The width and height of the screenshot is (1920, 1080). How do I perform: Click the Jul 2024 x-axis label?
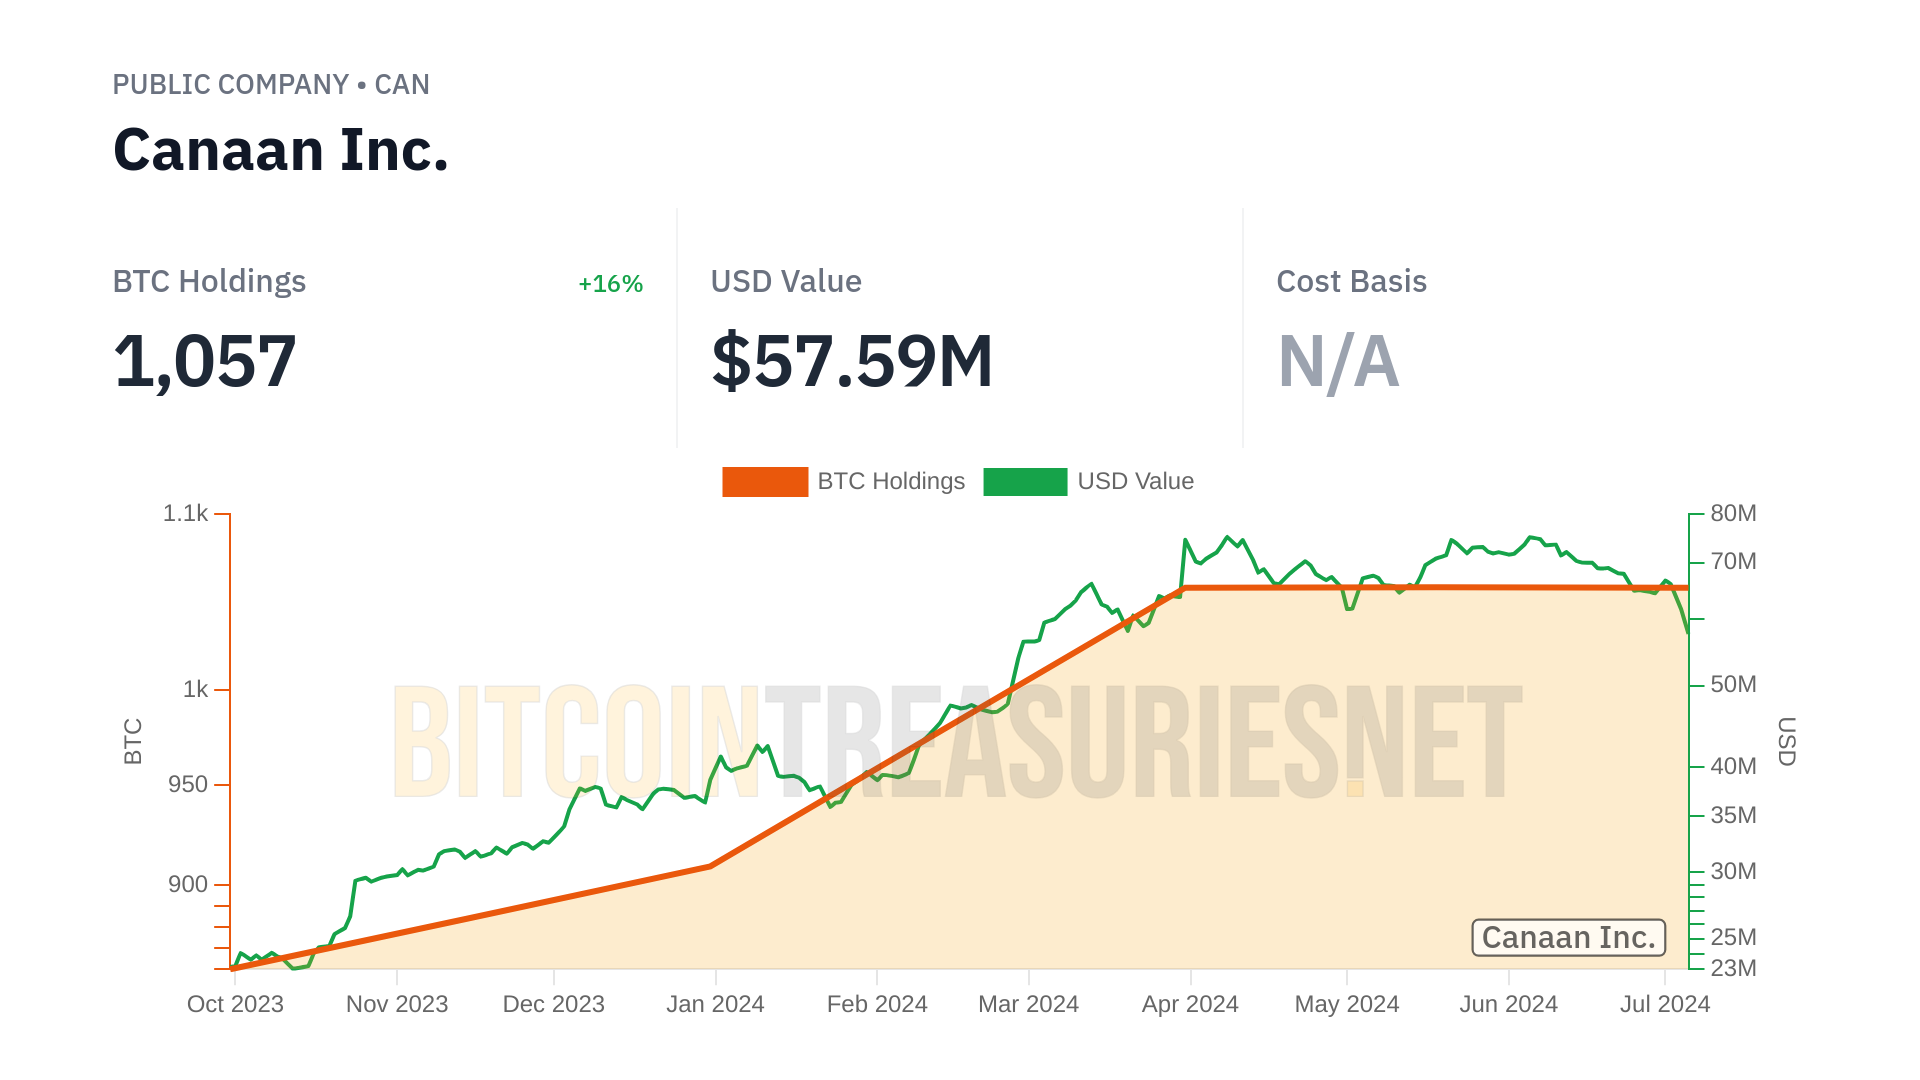pyautogui.click(x=1665, y=1004)
